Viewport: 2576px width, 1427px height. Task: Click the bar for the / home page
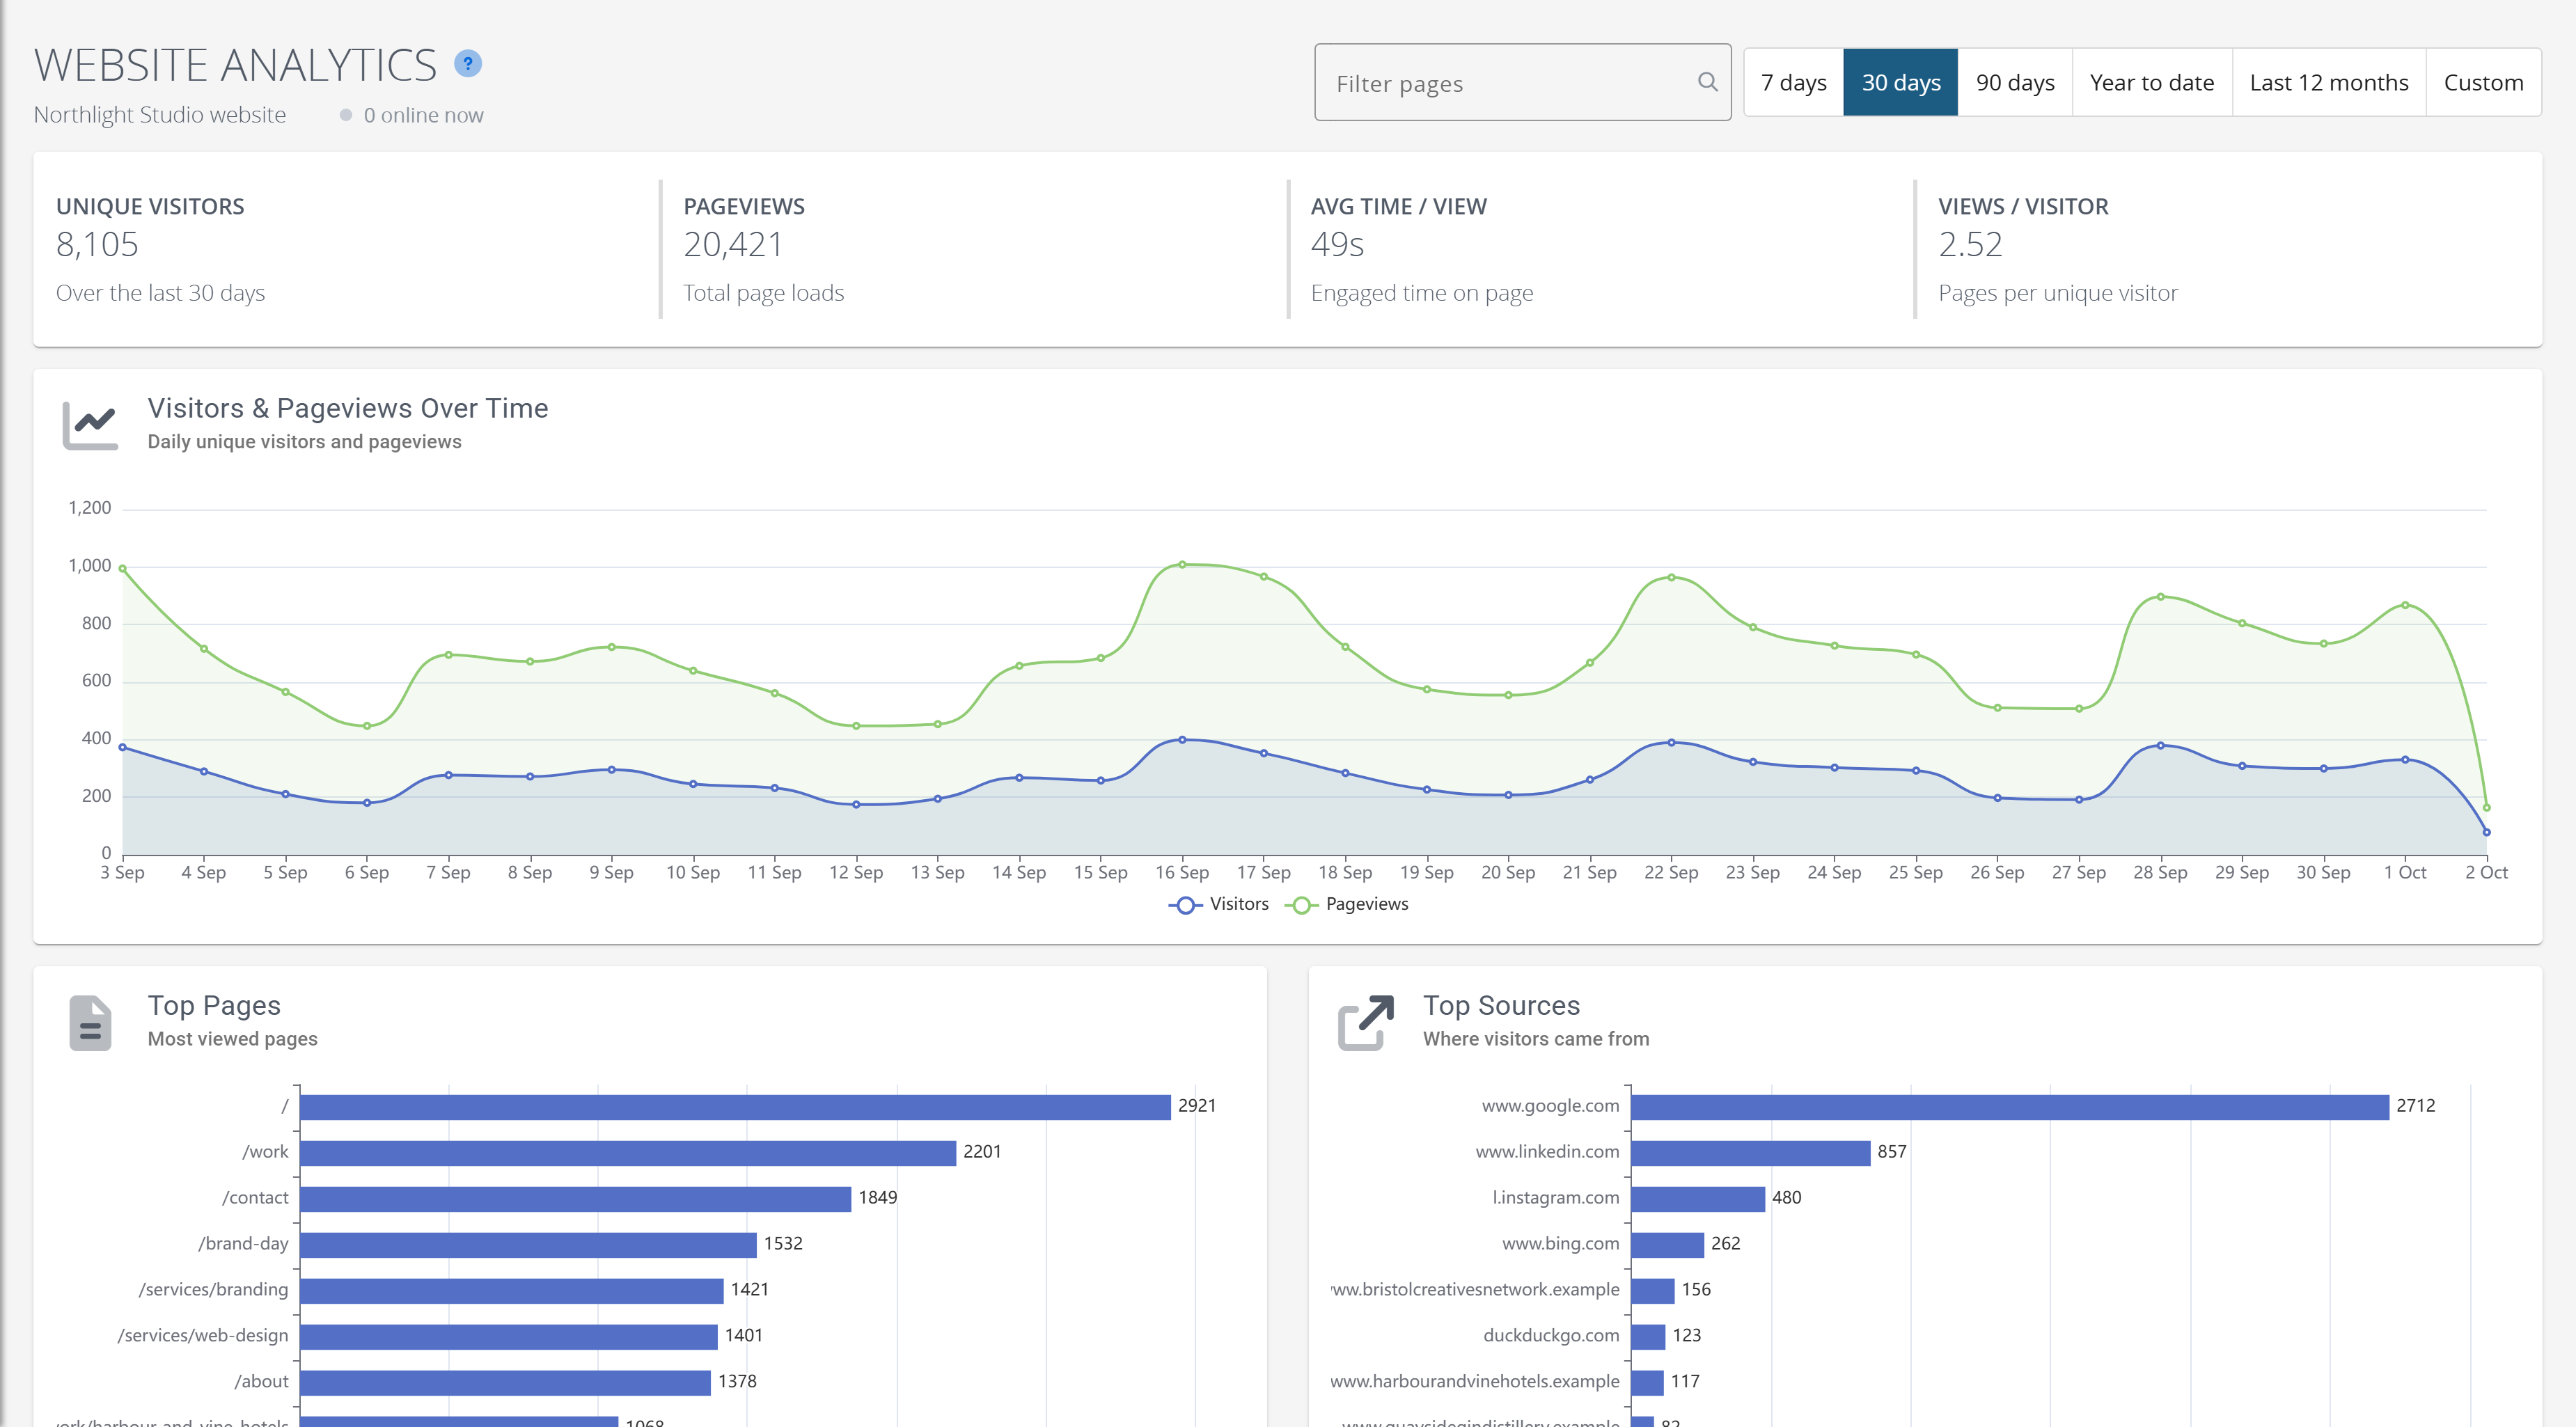[735, 1106]
